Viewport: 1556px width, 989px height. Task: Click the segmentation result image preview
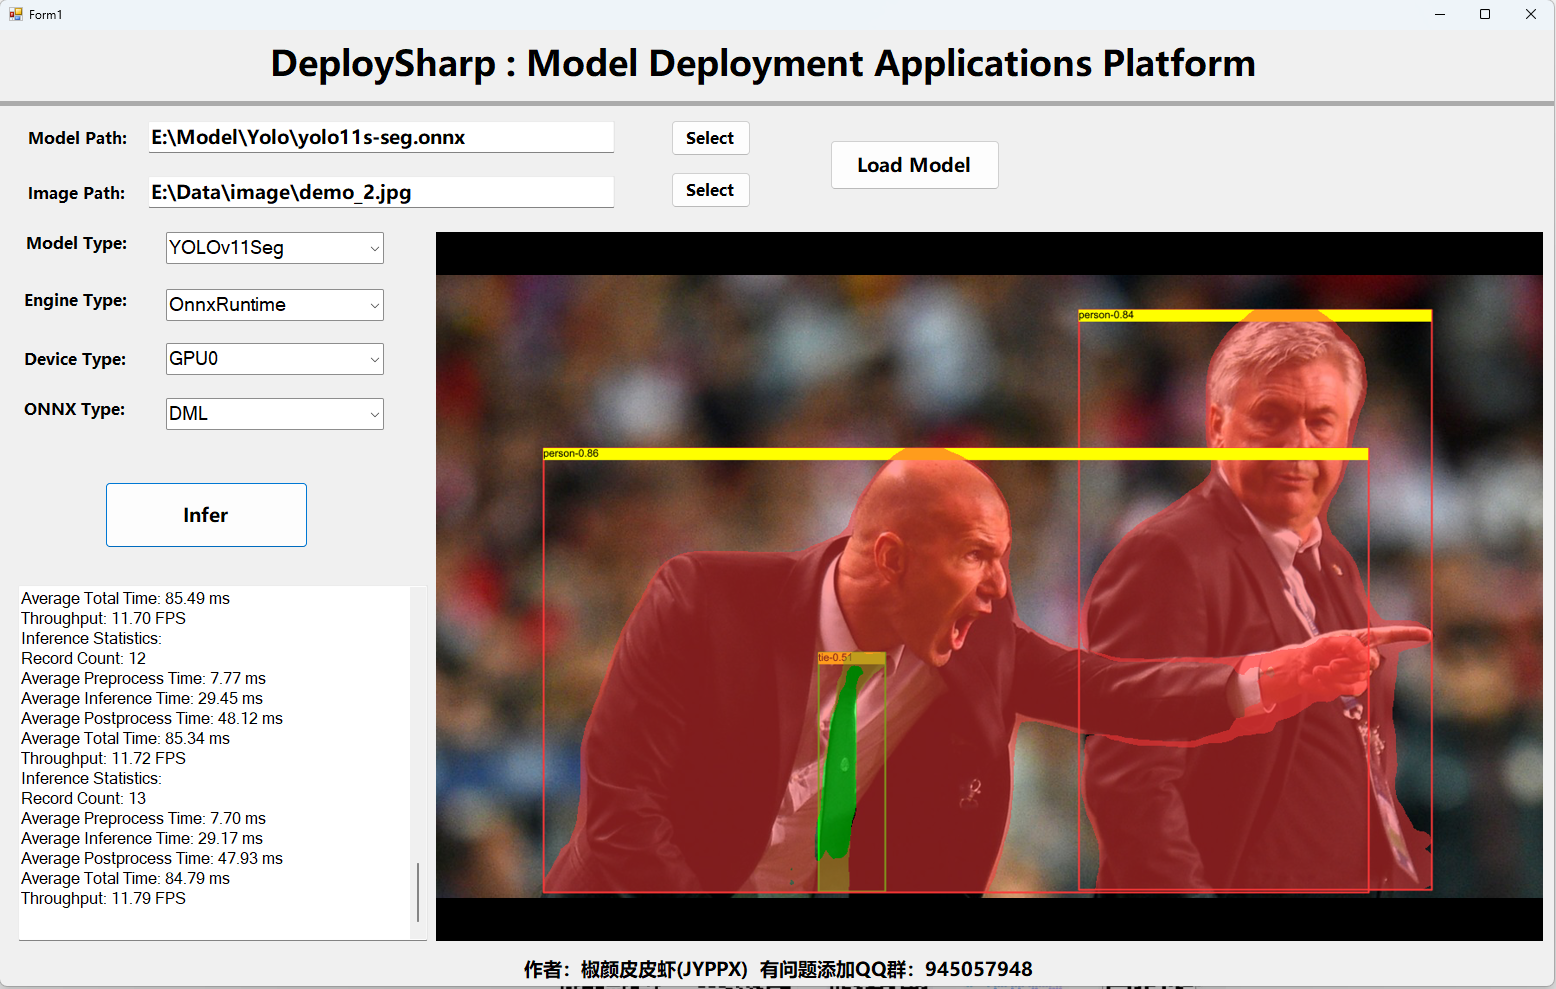[989, 586]
